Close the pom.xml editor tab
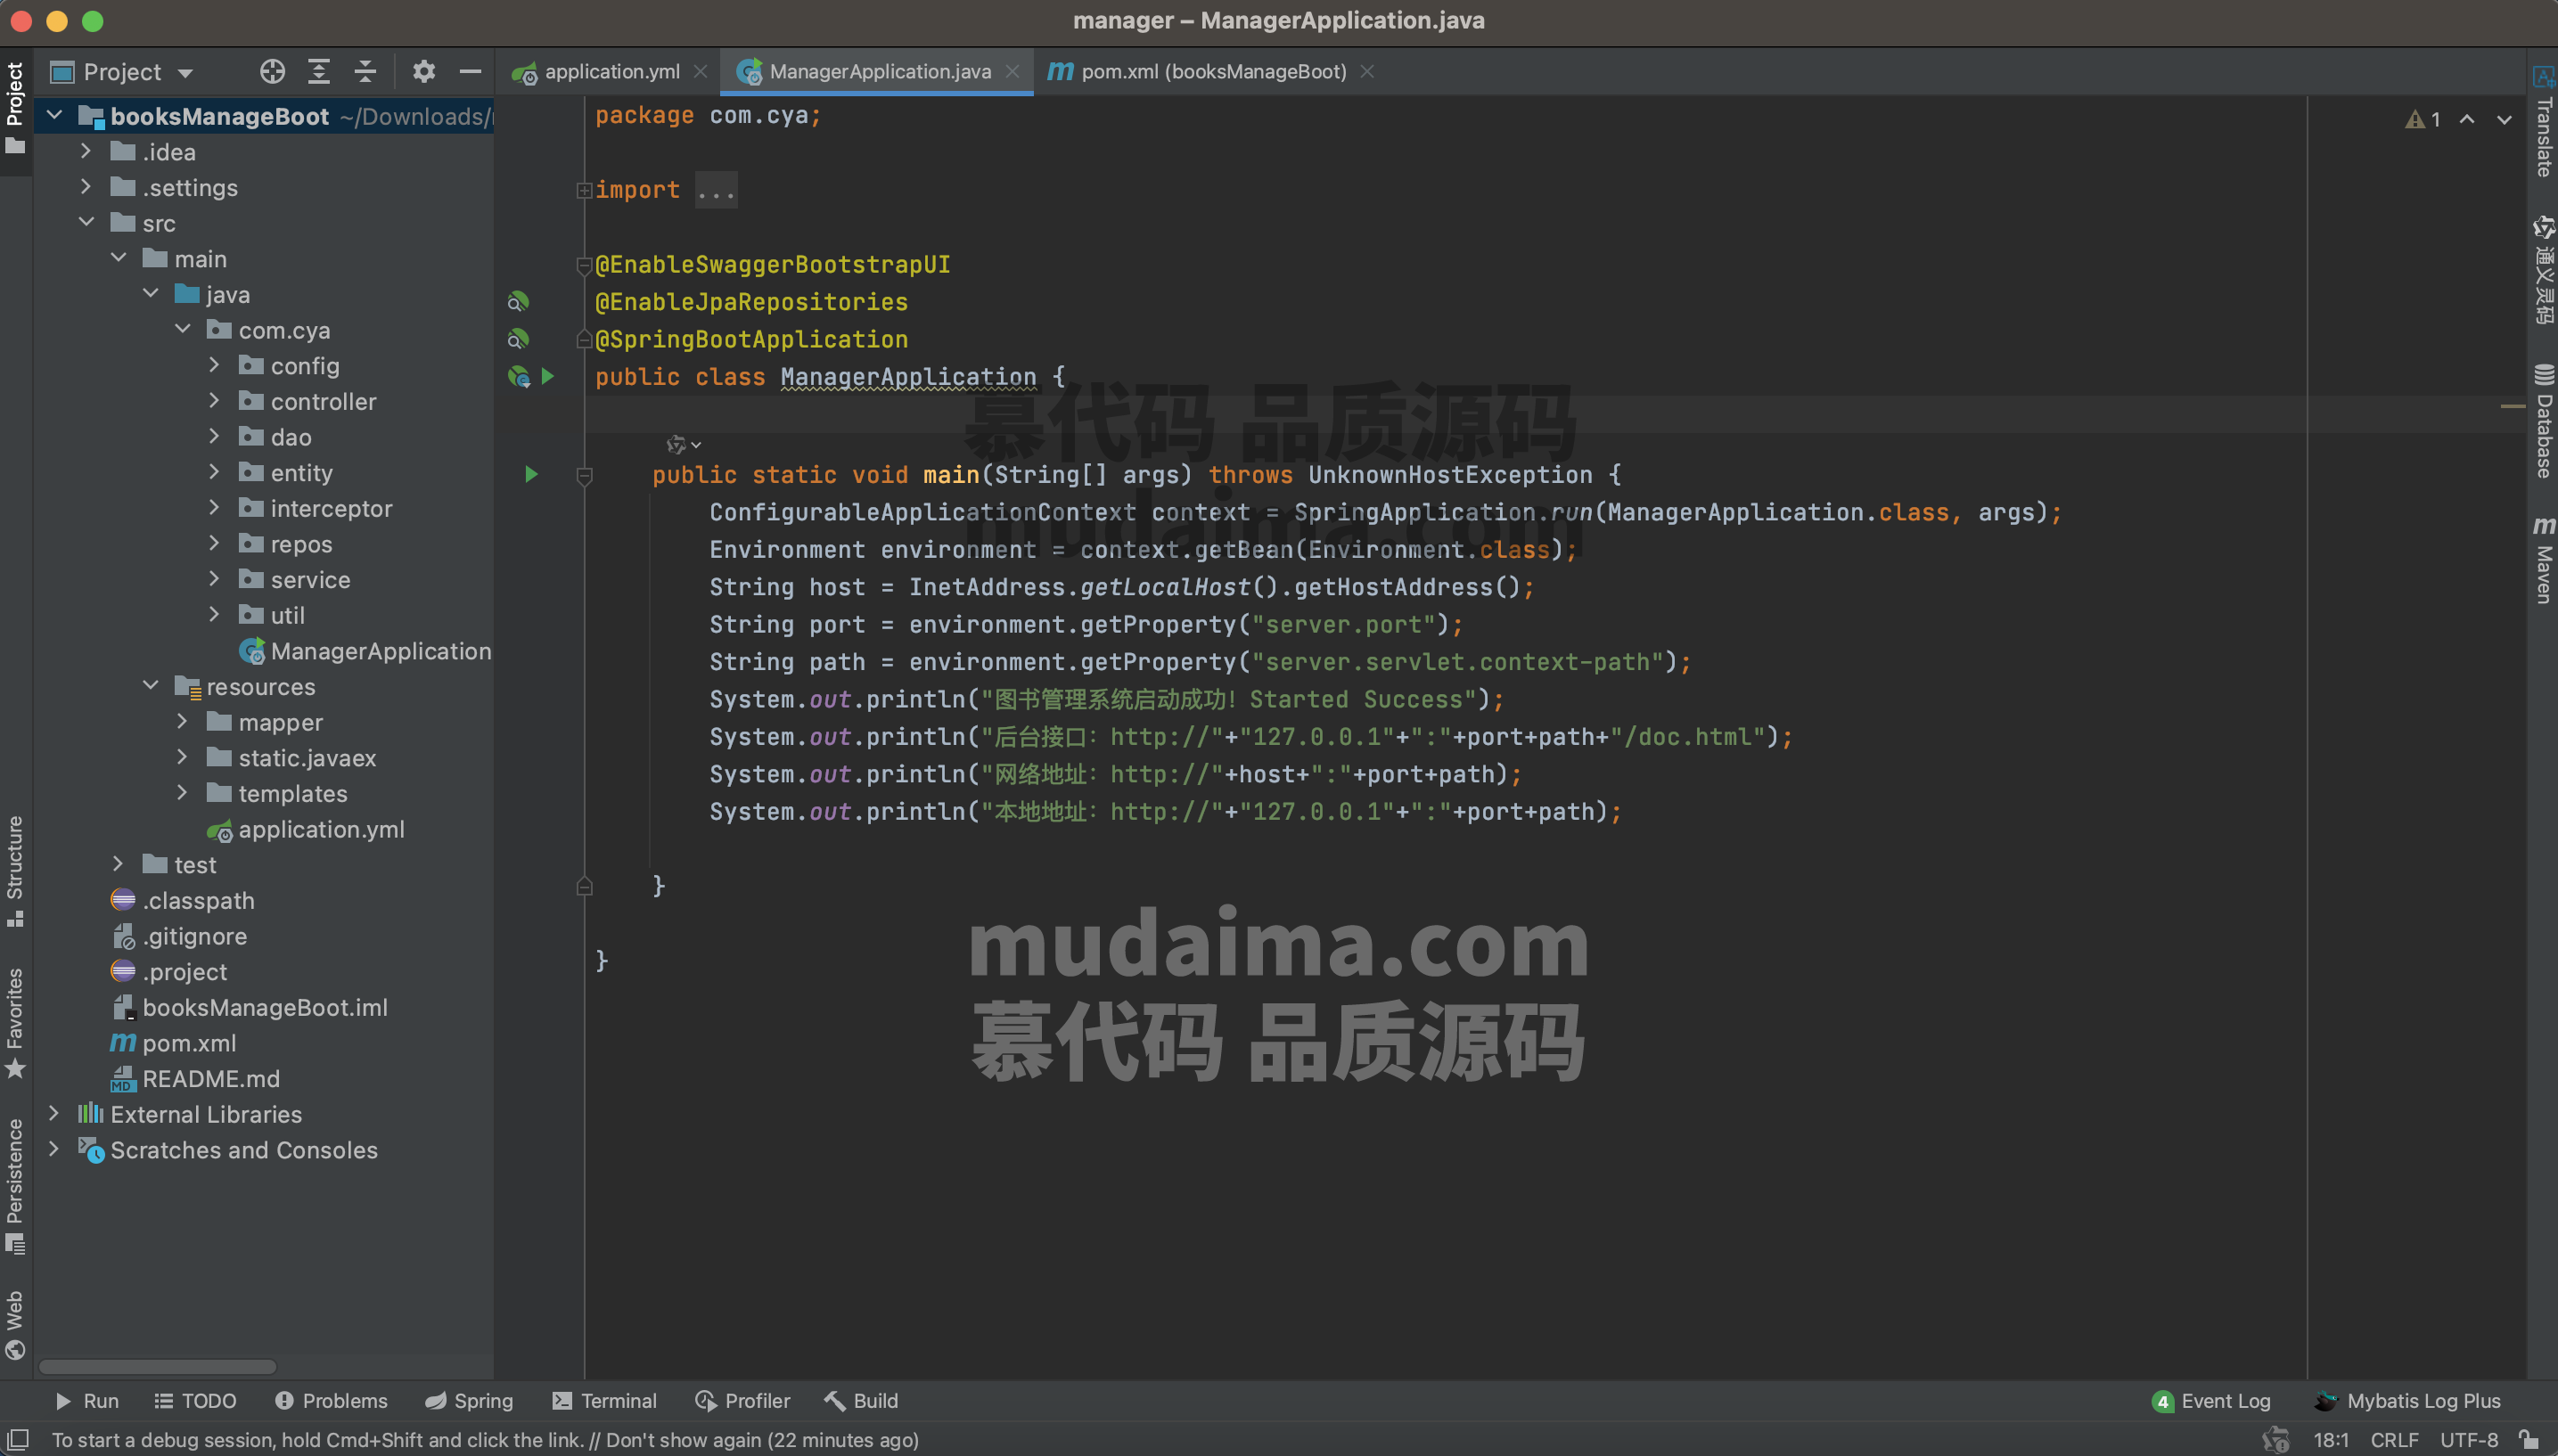 (1368, 72)
